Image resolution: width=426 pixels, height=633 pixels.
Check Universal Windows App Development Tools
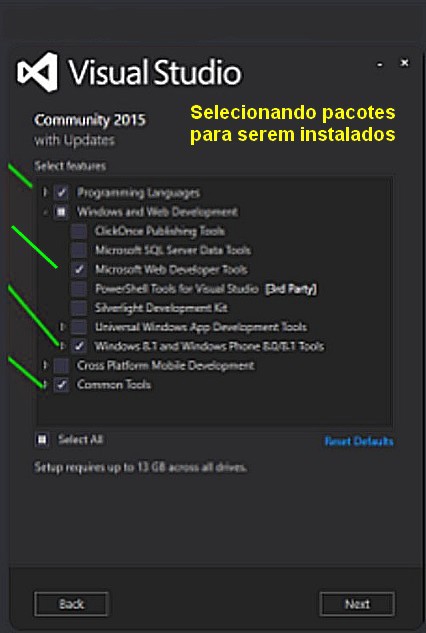point(79,327)
